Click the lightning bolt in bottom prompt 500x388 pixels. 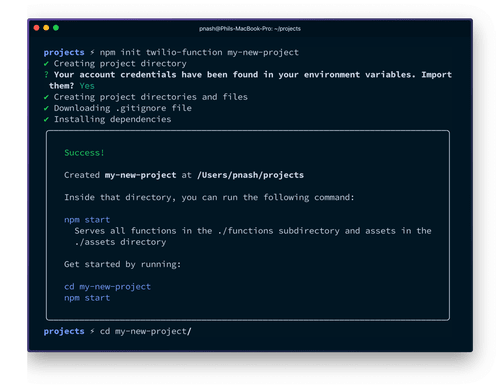92,331
